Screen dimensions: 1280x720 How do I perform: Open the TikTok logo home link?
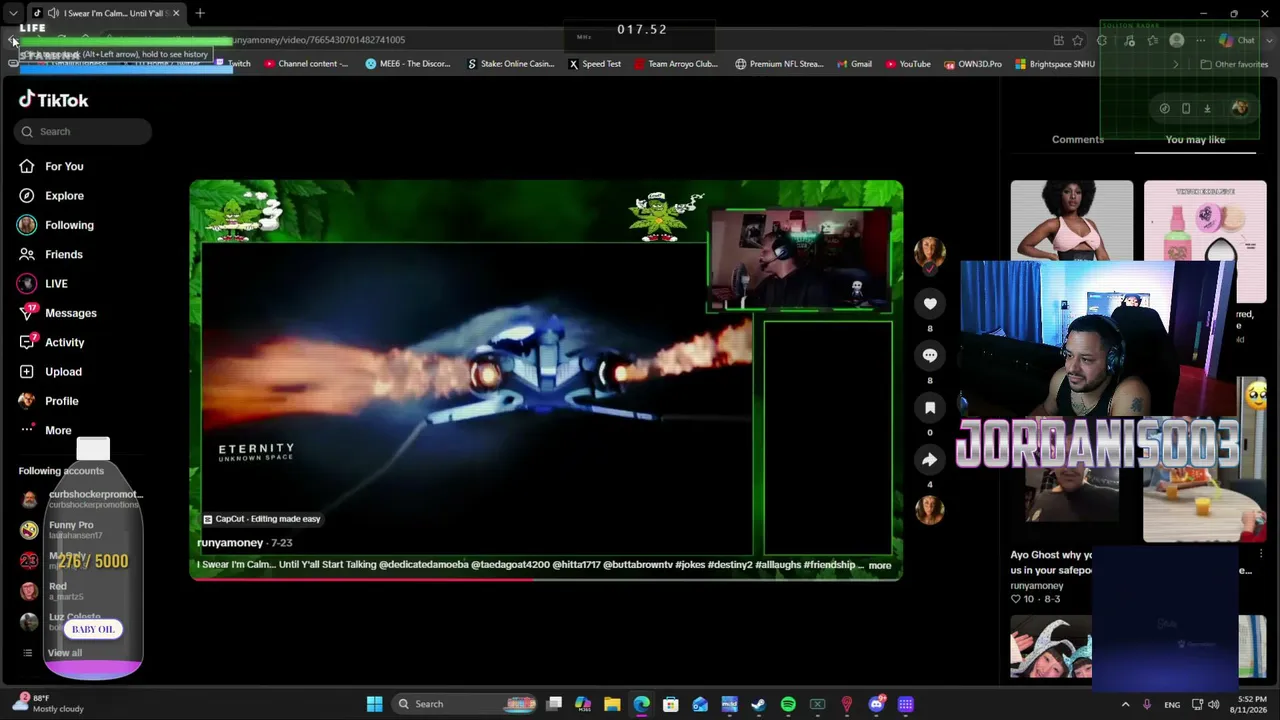click(54, 100)
